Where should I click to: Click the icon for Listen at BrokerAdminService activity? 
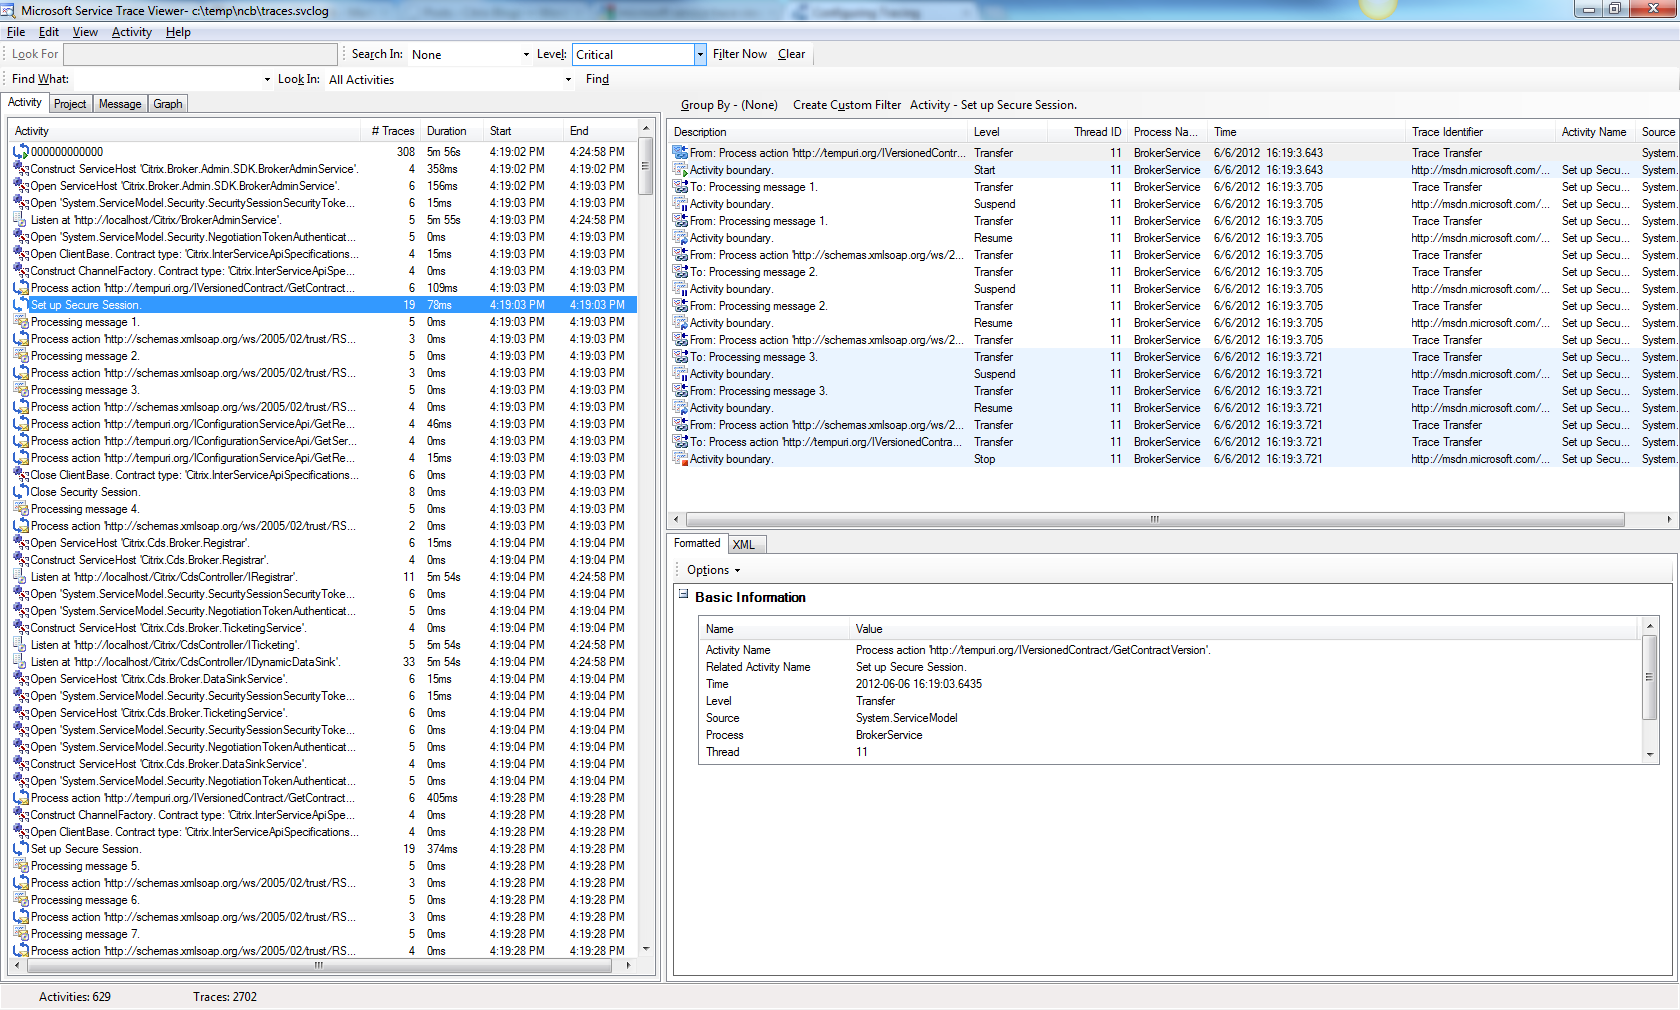(20, 220)
